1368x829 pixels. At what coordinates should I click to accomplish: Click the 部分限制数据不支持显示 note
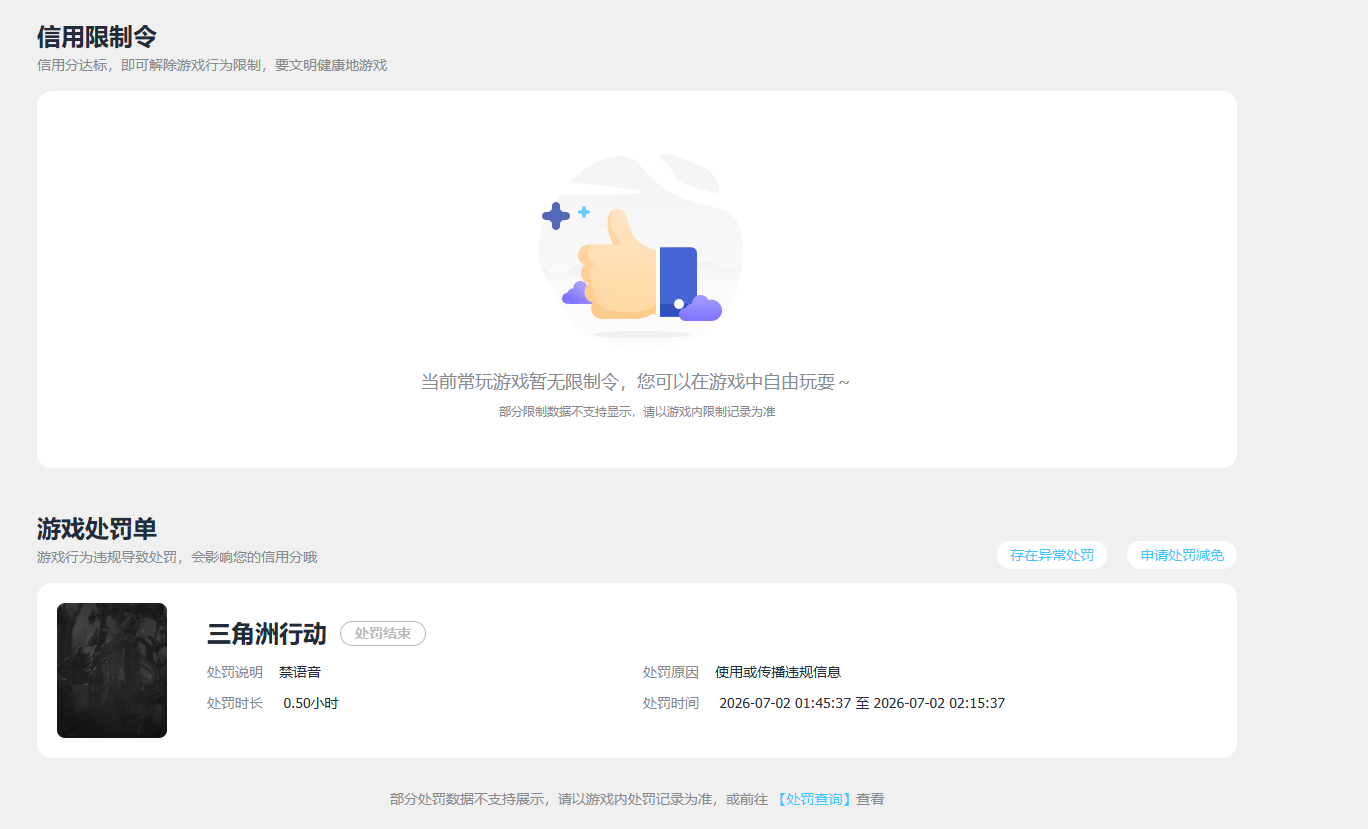(x=637, y=411)
